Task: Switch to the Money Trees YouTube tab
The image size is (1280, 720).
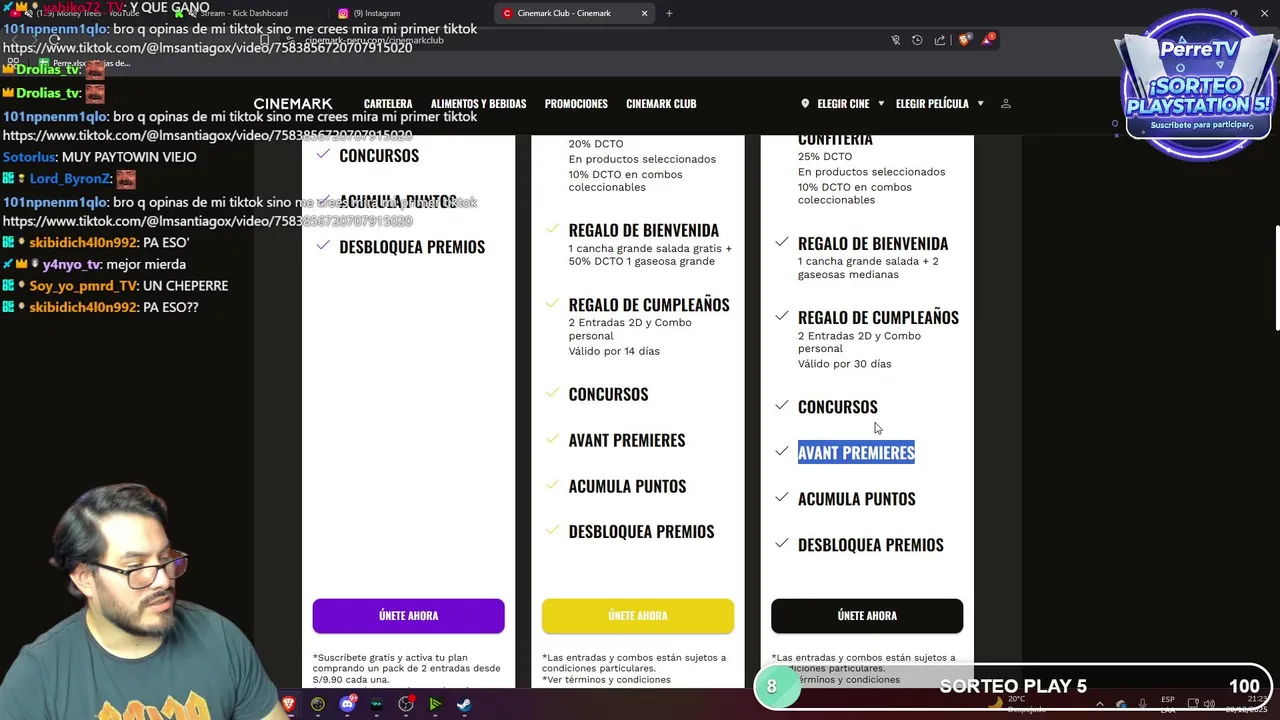Action: pyautogui.click(x=85, y=13)
